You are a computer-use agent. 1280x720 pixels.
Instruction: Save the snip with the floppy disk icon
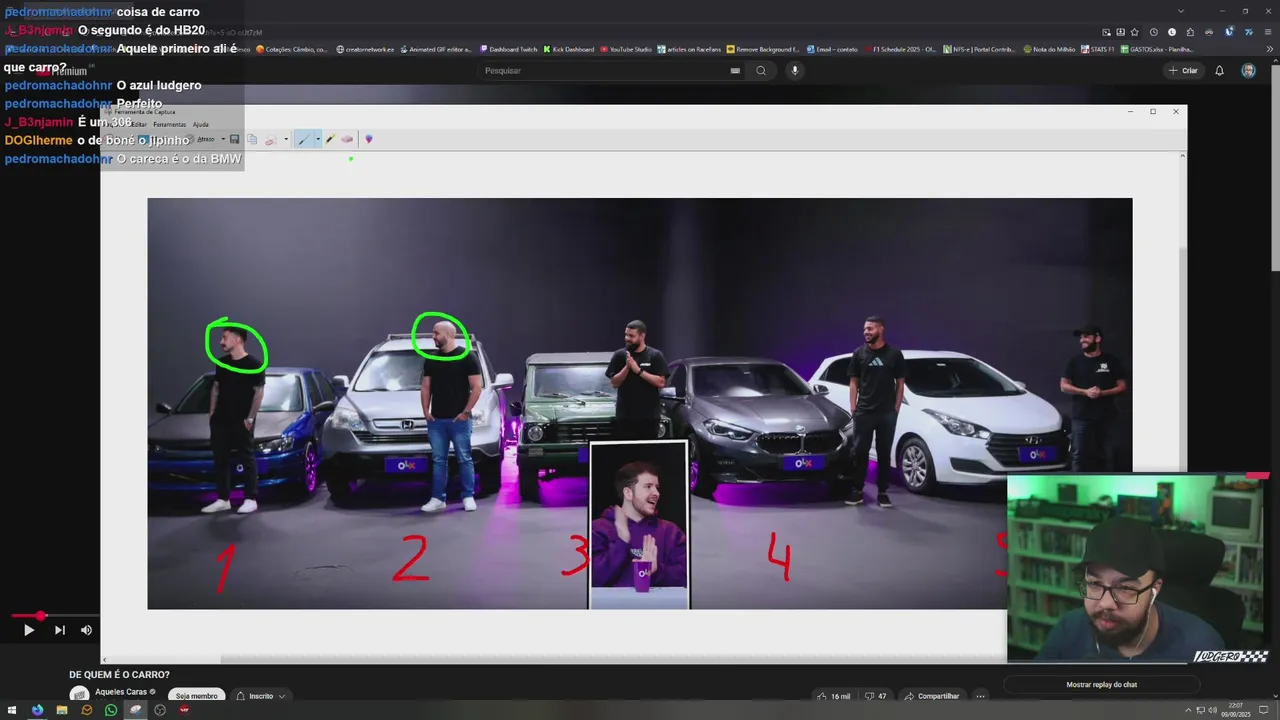click(x=234, y=140)
